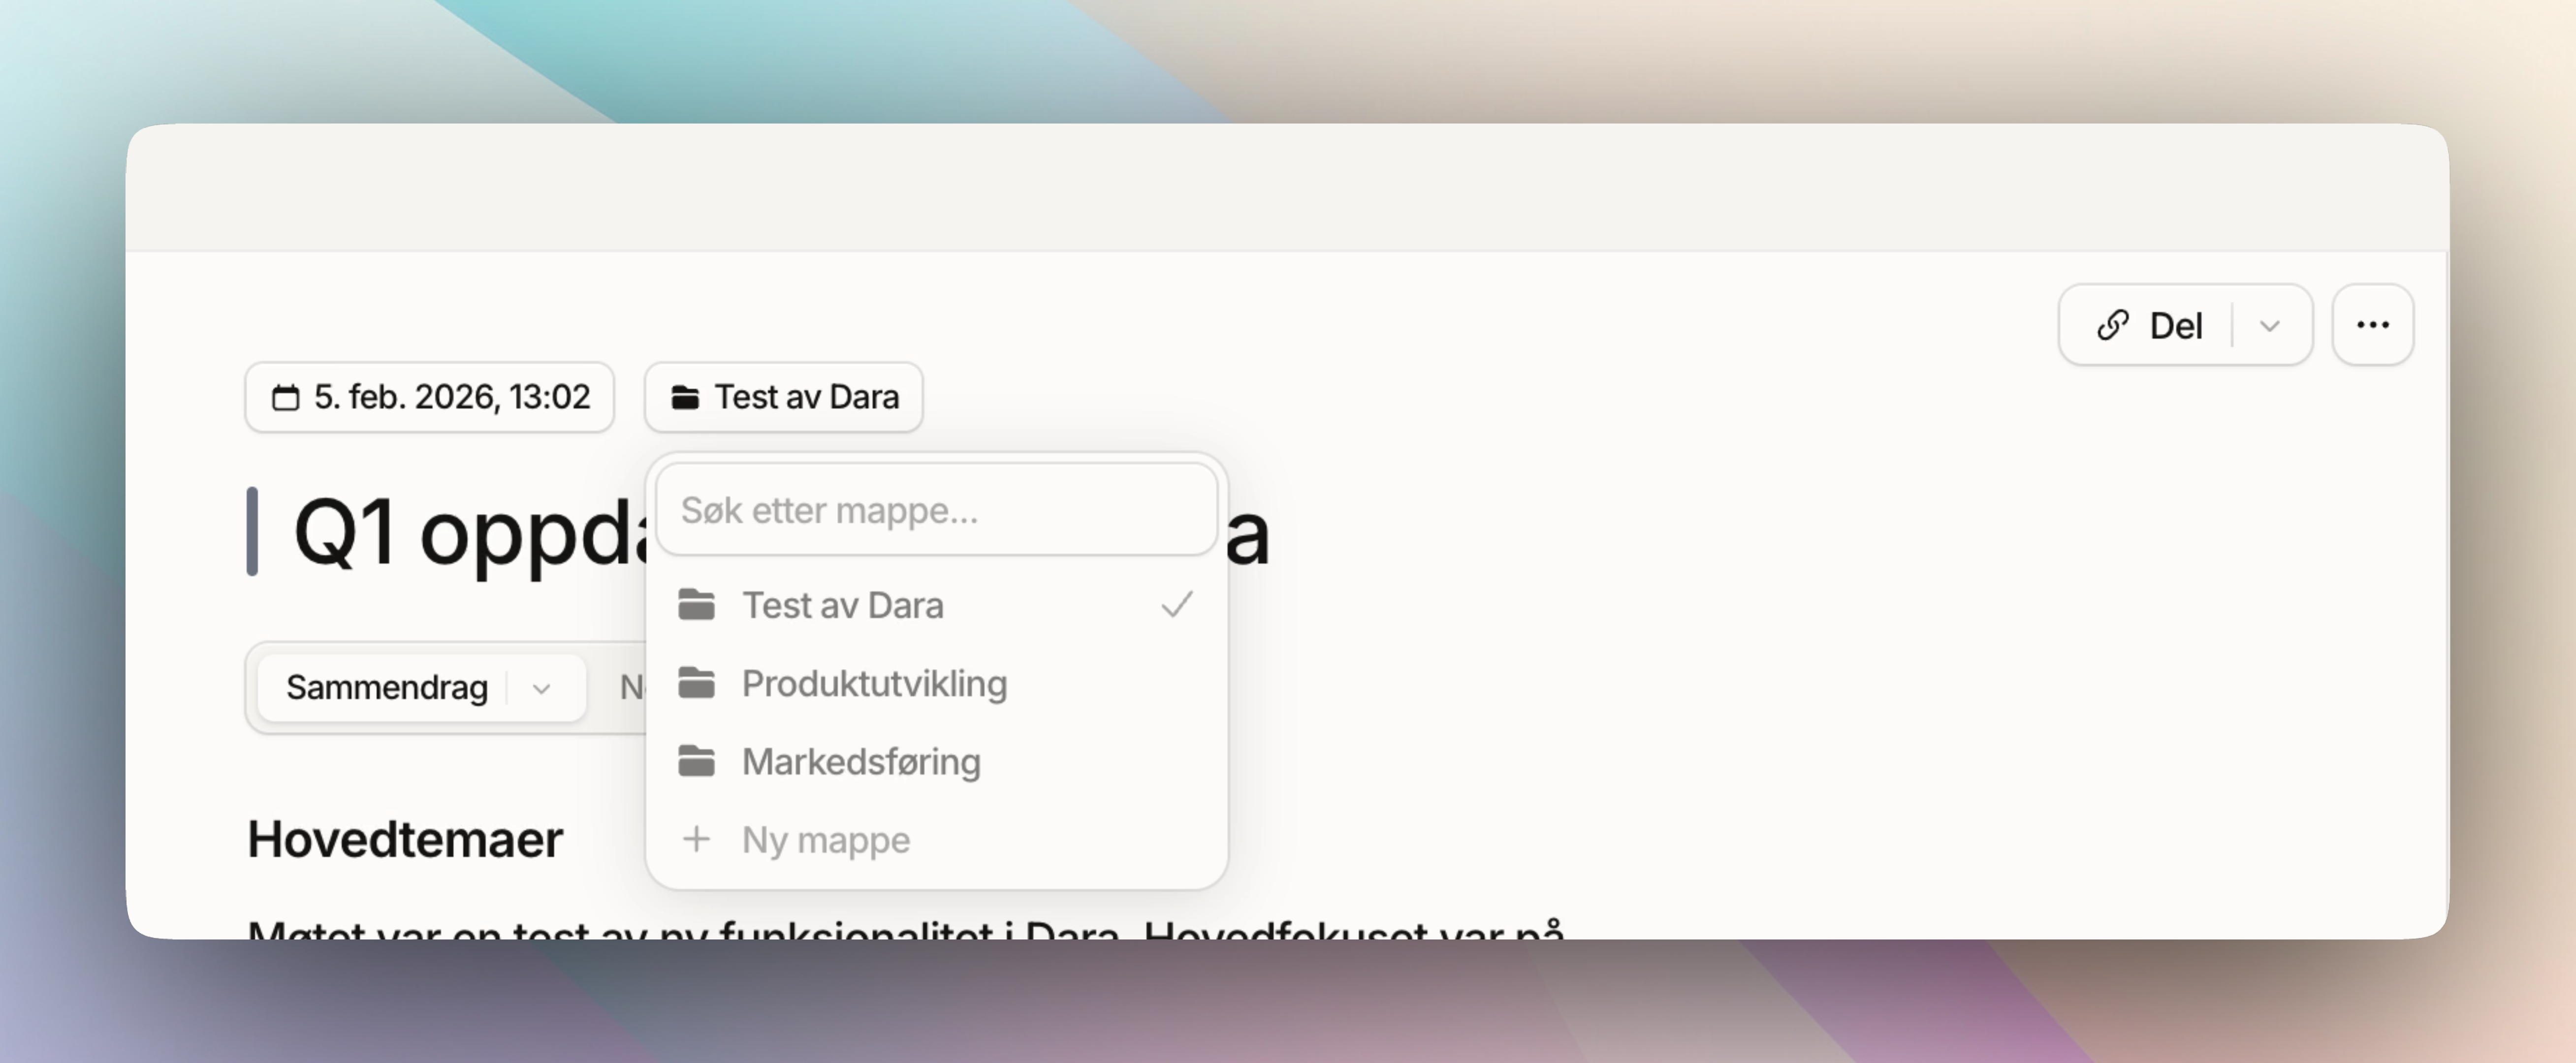
Task: Open the three-dot more options menu
Action: (x=2372, y=326)
